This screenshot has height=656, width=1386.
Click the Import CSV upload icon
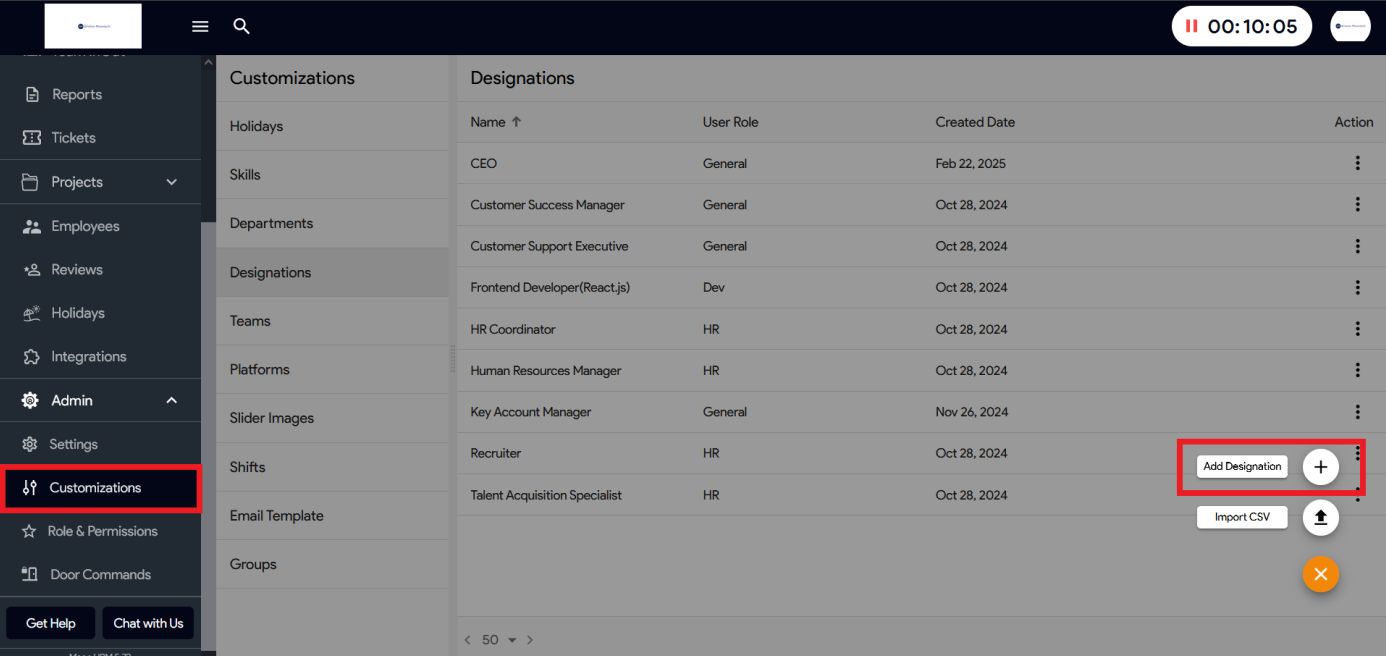point(1320,517)
